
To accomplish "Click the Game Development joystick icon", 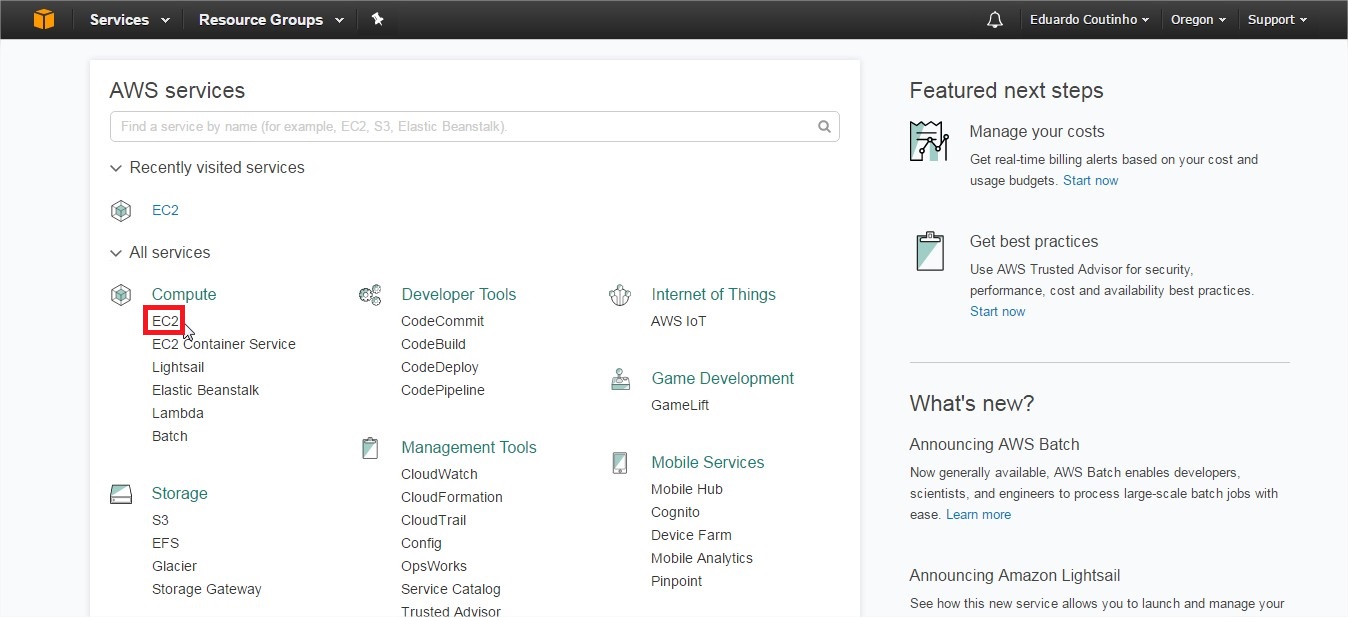I will (x=620, y=379).
